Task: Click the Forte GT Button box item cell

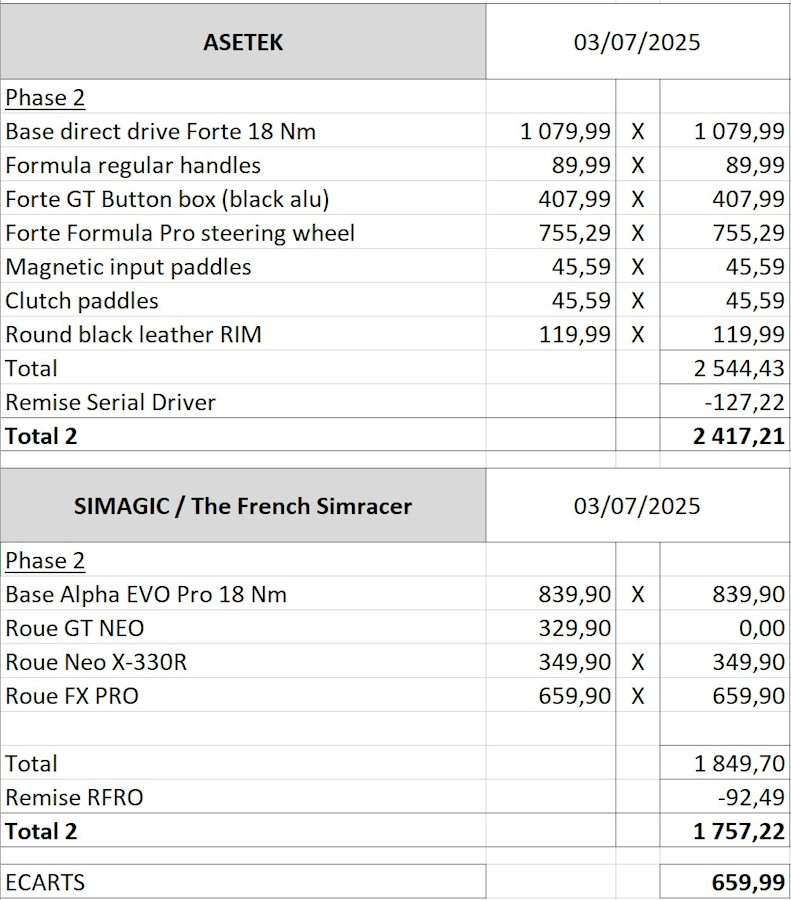Action: pyautogui.click(x=243, y=199)
